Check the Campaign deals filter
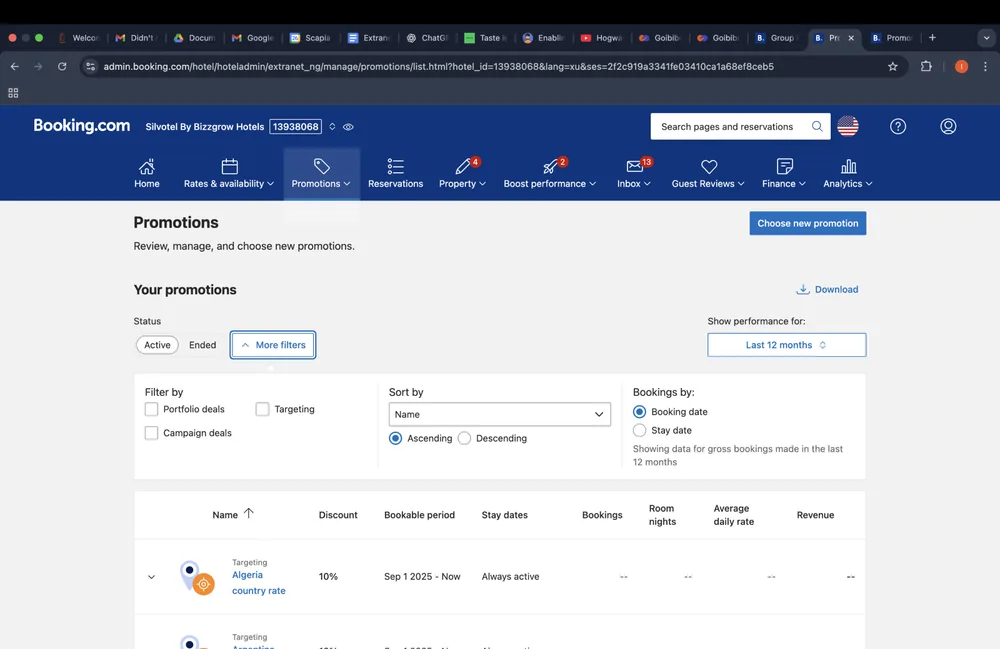The width and height of the screenshot is (1000, 649). (151, 433)
